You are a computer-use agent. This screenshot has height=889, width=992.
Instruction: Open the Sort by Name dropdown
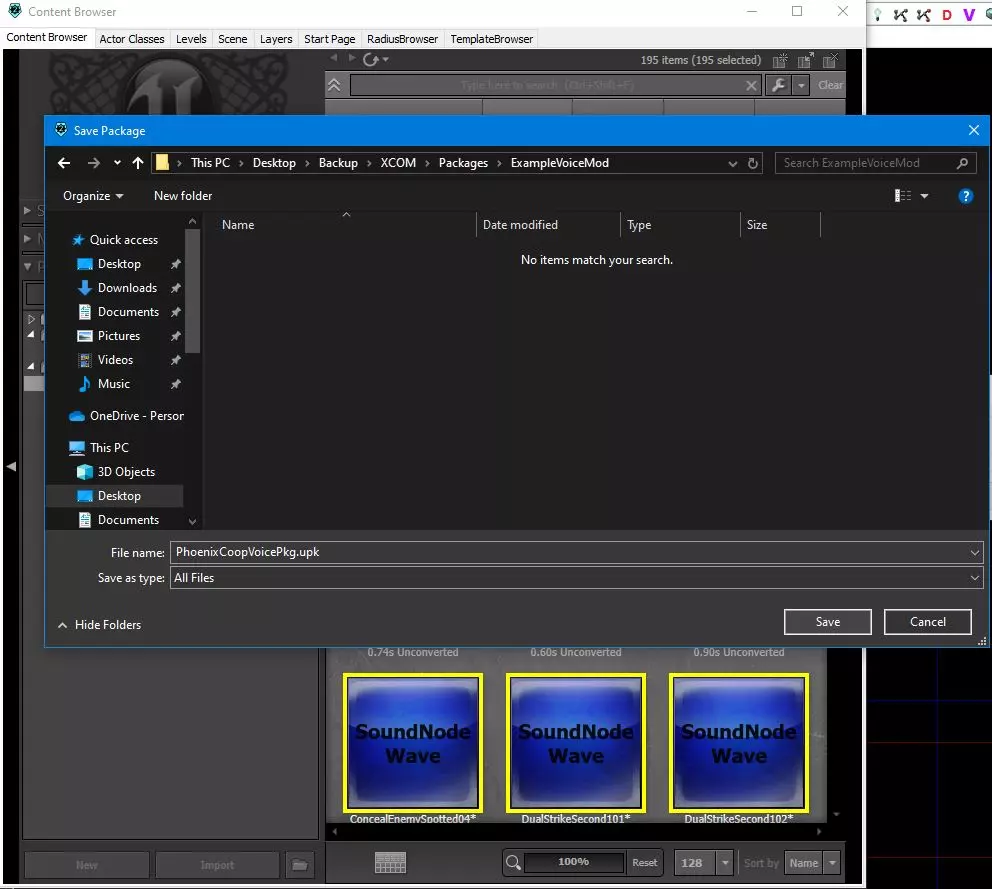pos(812,863)
